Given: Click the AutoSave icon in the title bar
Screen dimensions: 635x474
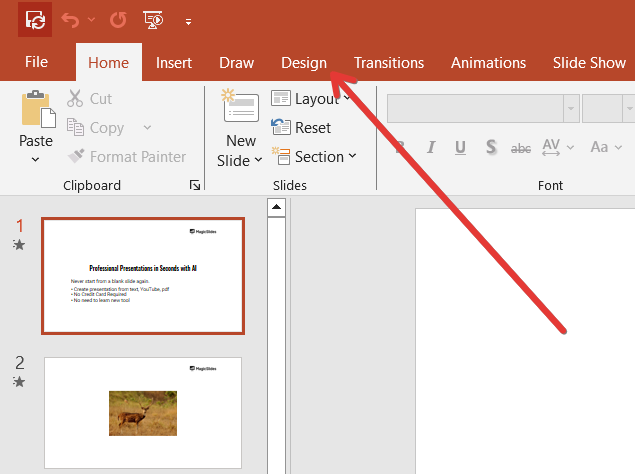Looking at the screenshot, I should (x=35, y=20).
